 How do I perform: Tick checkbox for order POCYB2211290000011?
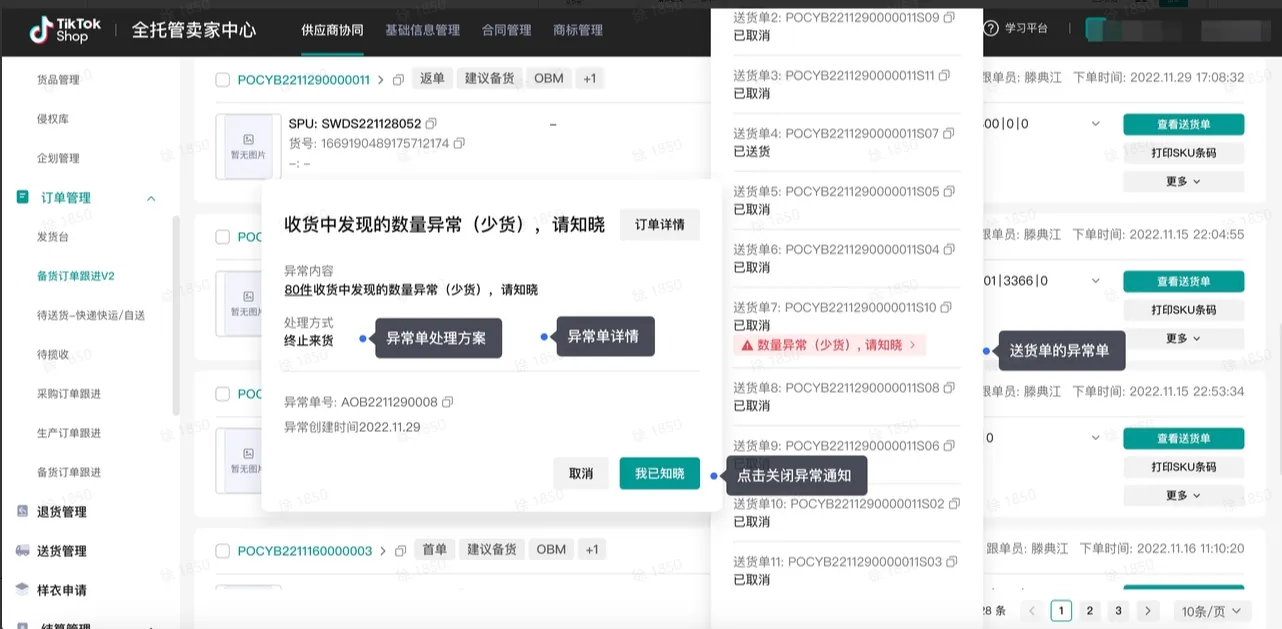pos(223,80)
